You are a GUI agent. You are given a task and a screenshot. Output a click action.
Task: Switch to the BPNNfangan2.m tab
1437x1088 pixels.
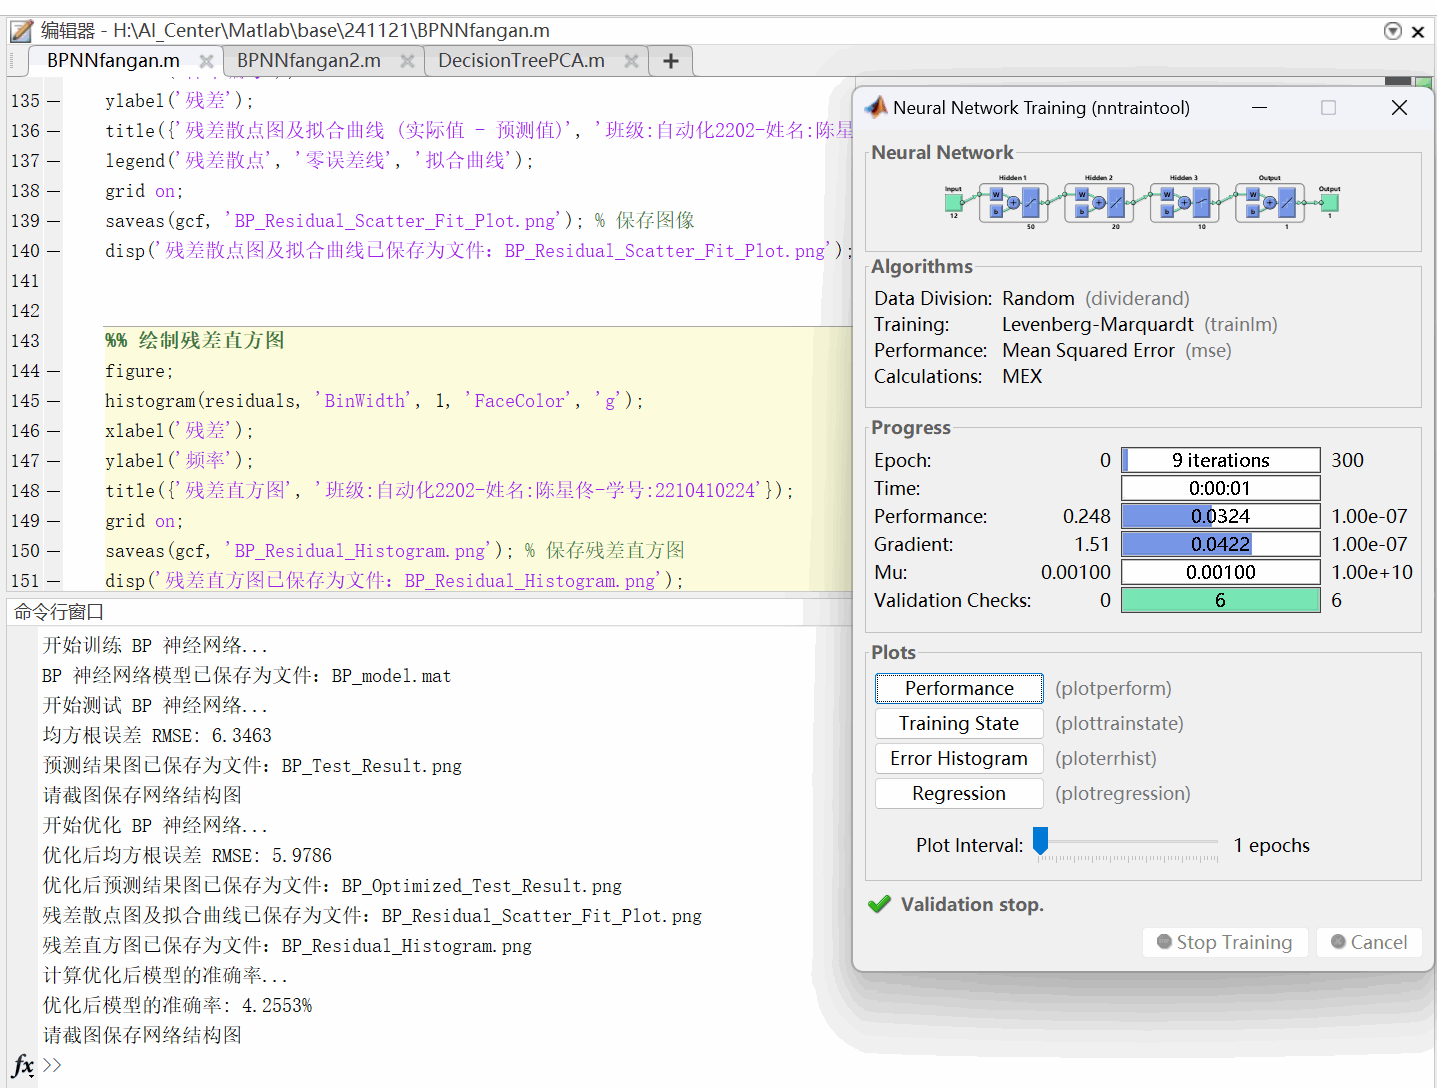[309, 61]
